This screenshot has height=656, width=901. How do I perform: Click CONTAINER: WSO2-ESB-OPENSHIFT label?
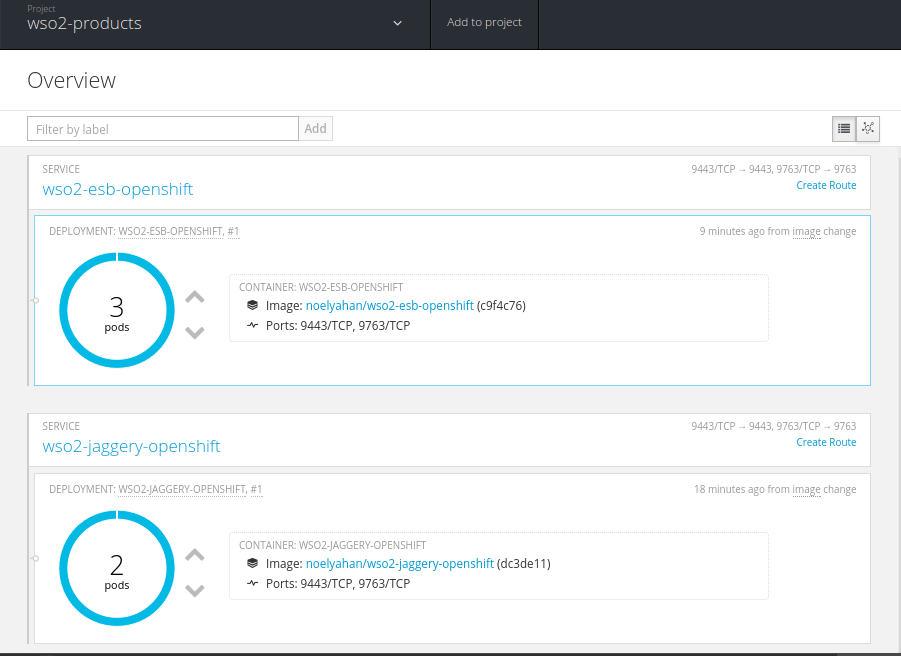click(x=321, y=287)
